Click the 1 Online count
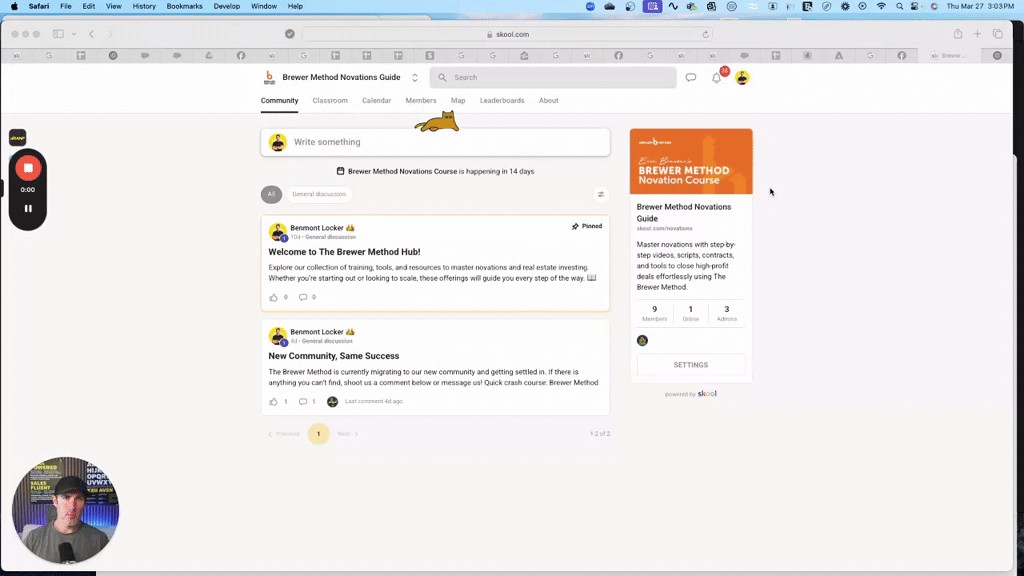This screenshot has height=576, width=1024. (690, 313)
